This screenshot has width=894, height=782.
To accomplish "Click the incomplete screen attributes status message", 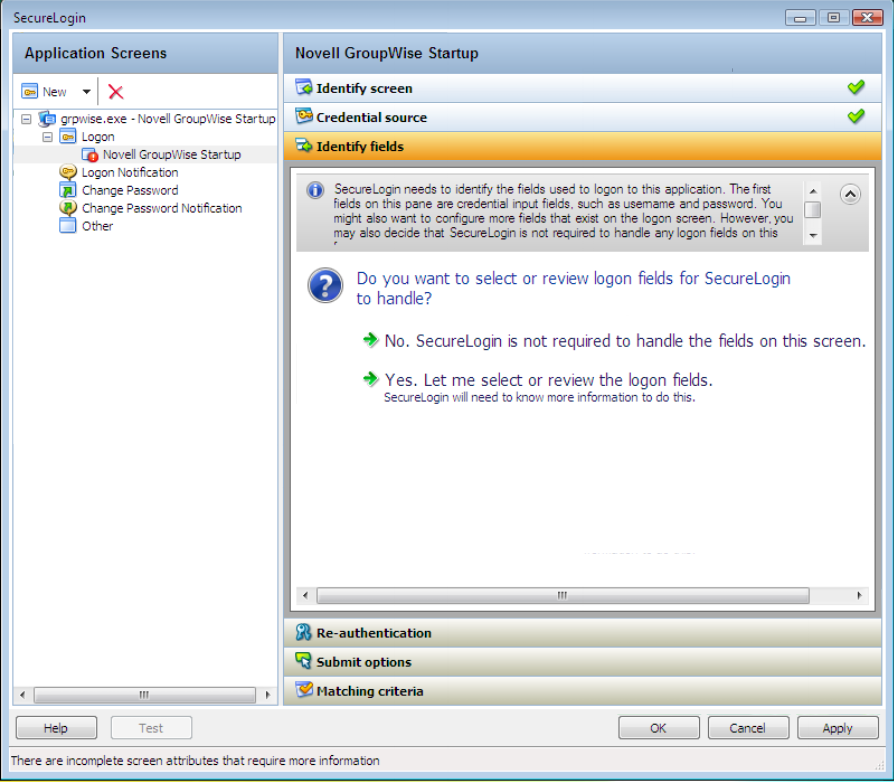I will [195, 760].
